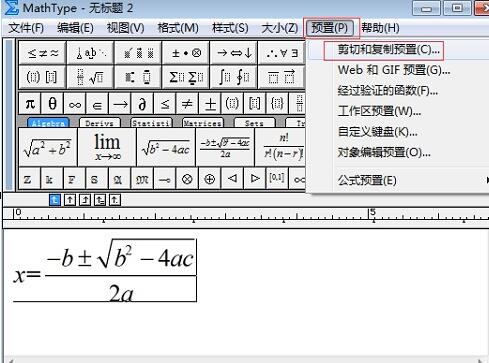Switch to the Derivs tab

[100, 123]
